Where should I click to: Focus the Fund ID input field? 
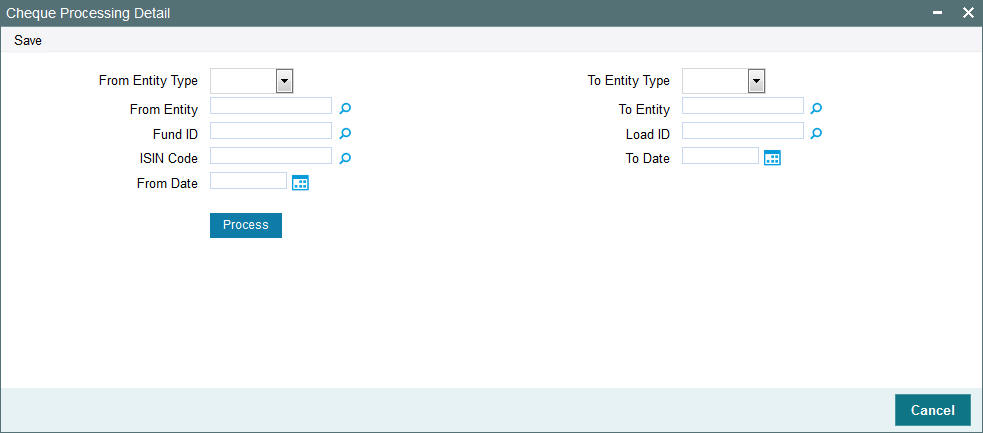[x=271, y=130]
